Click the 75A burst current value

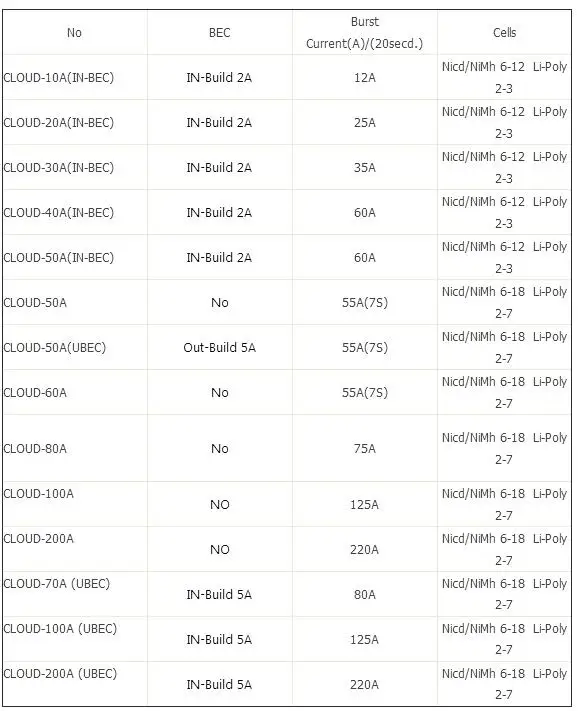coord(365,448)
